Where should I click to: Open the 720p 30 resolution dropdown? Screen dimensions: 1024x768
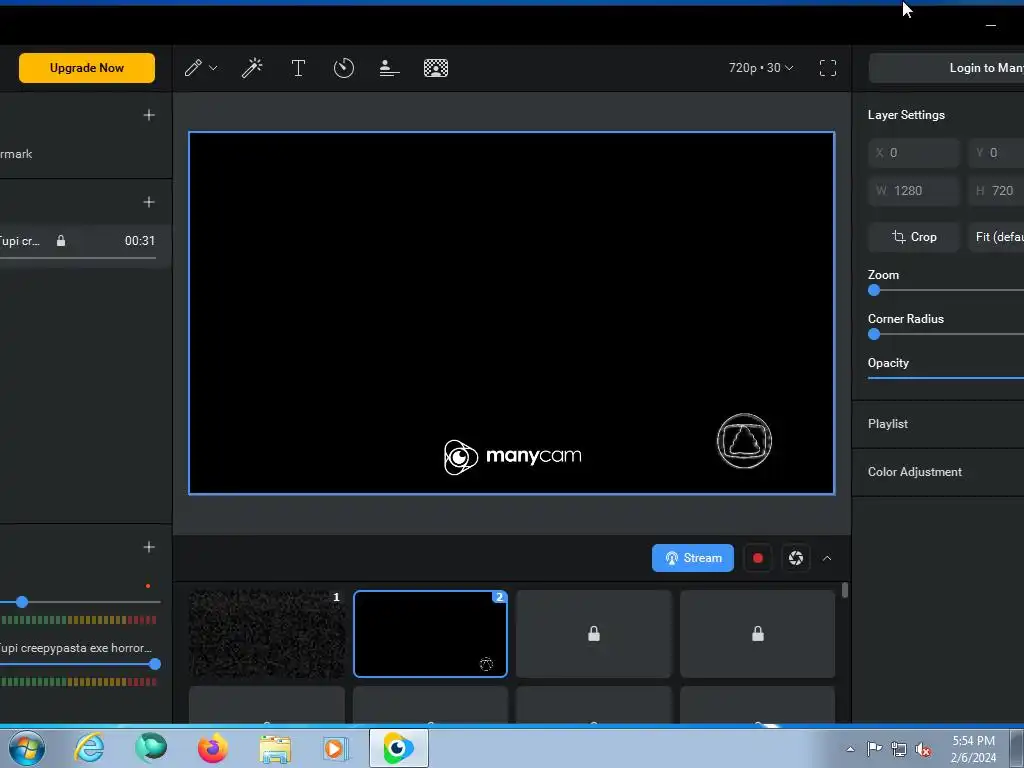[761, 68]
